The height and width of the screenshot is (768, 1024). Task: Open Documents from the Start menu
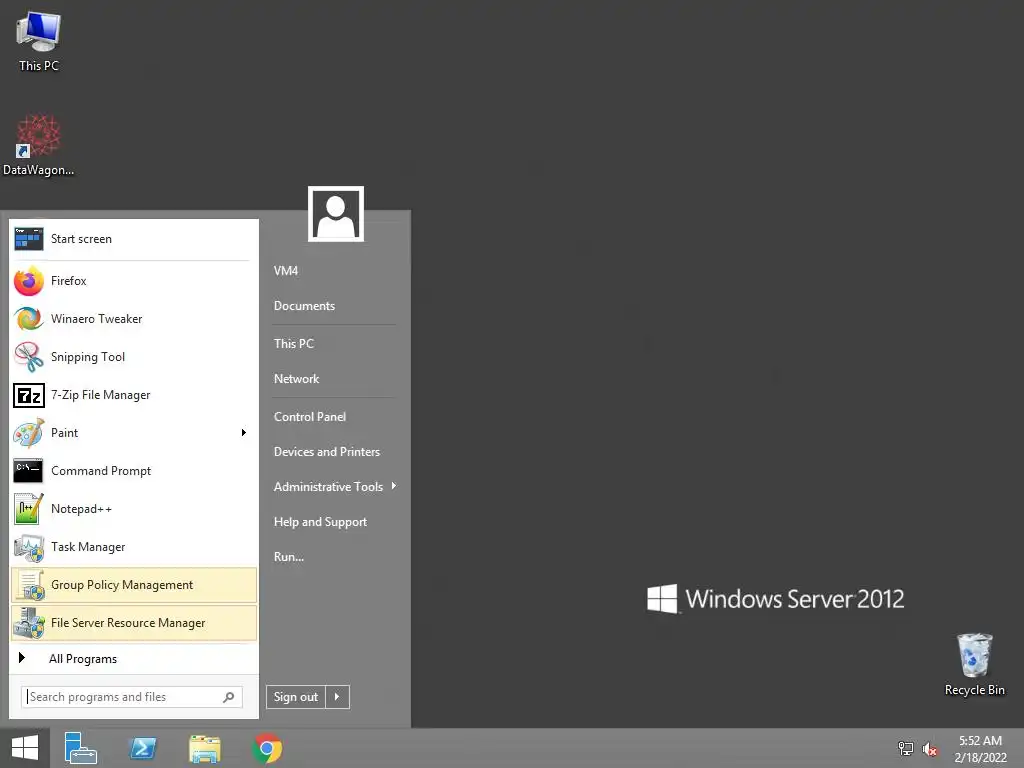(304, 306)
